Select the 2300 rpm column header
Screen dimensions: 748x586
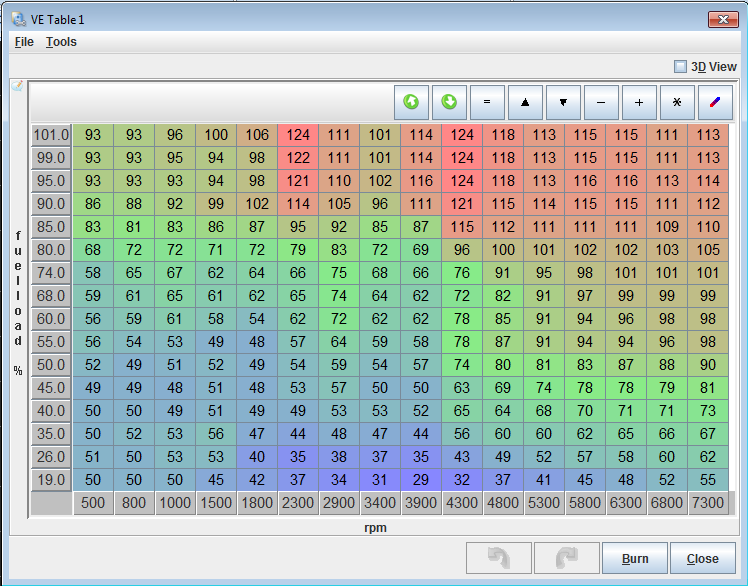[298, 503]
